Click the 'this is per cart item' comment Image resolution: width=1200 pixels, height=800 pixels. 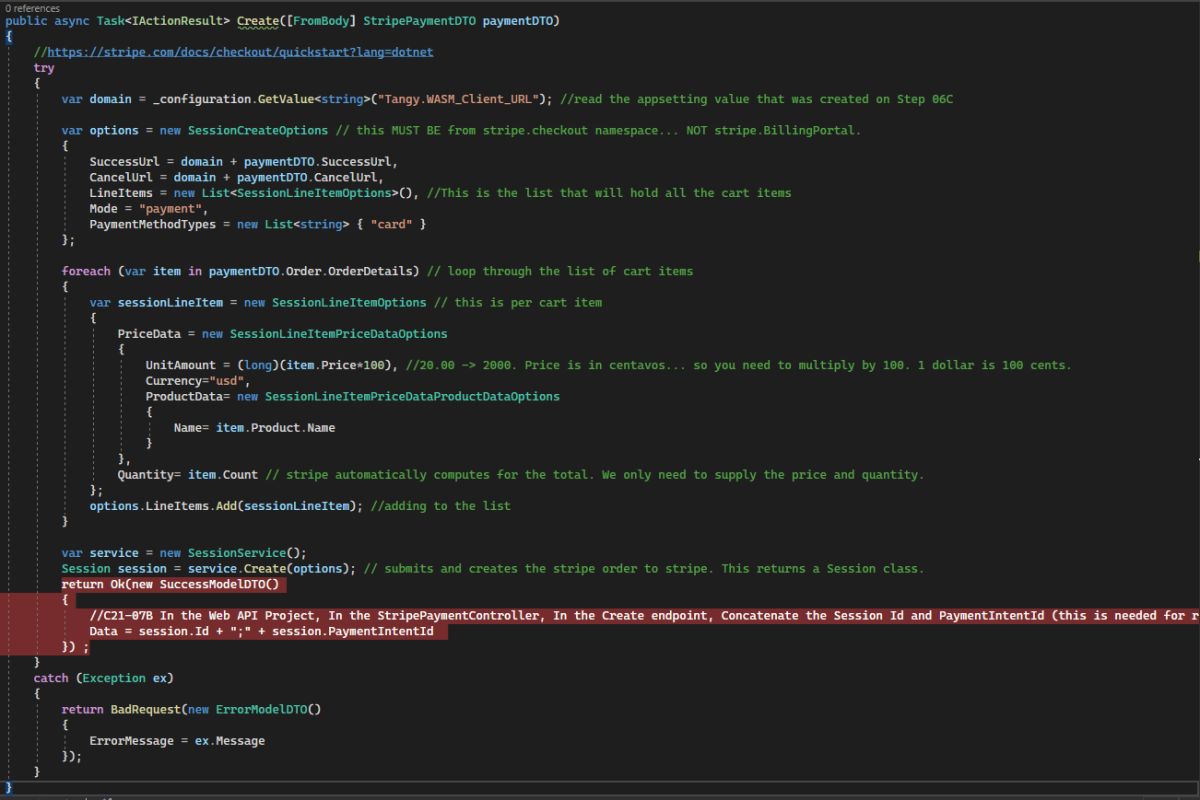tap(518, 301)
